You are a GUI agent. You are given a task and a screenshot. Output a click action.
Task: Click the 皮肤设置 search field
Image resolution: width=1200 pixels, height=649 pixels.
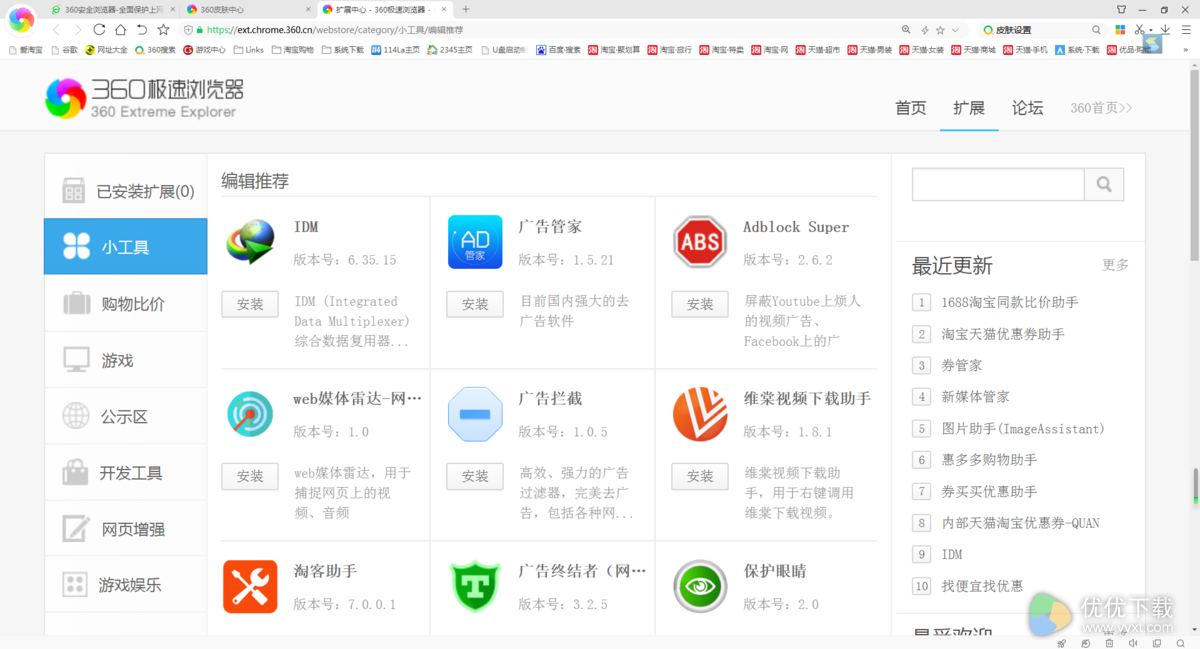[x=1042, y=30]
